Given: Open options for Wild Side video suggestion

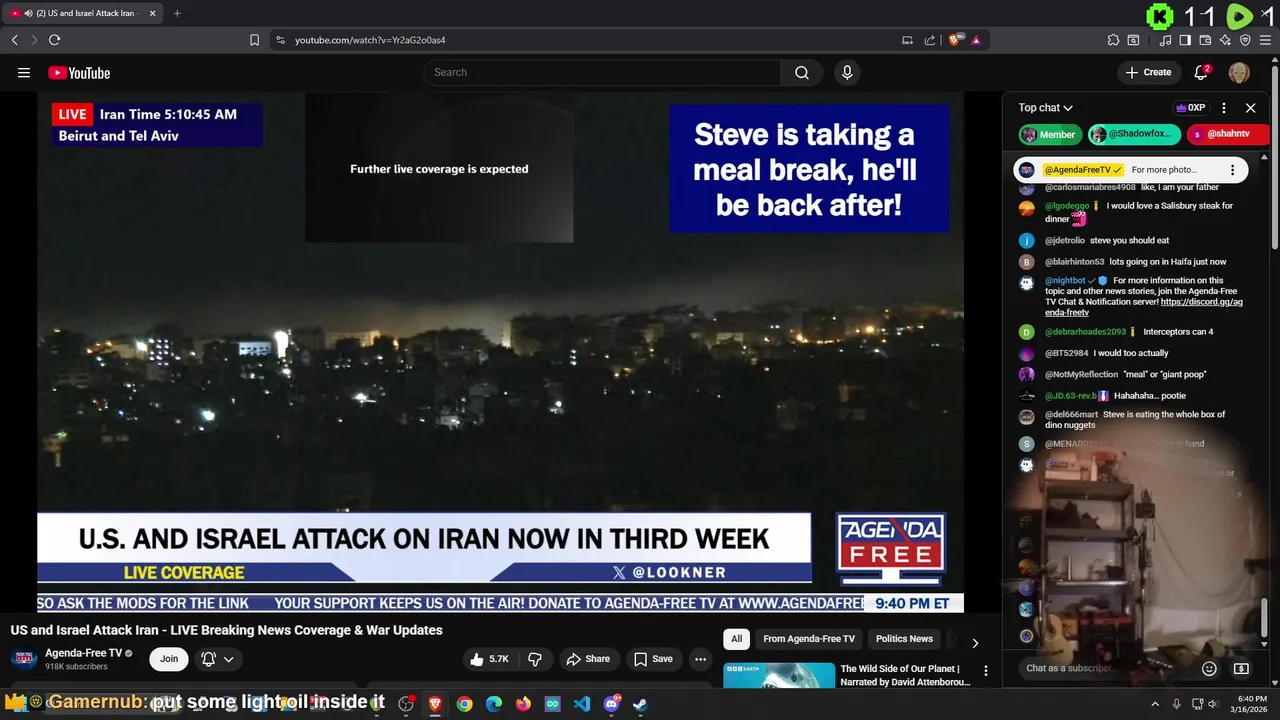Looking at the screenshot, I should click(x=986, y=671).
